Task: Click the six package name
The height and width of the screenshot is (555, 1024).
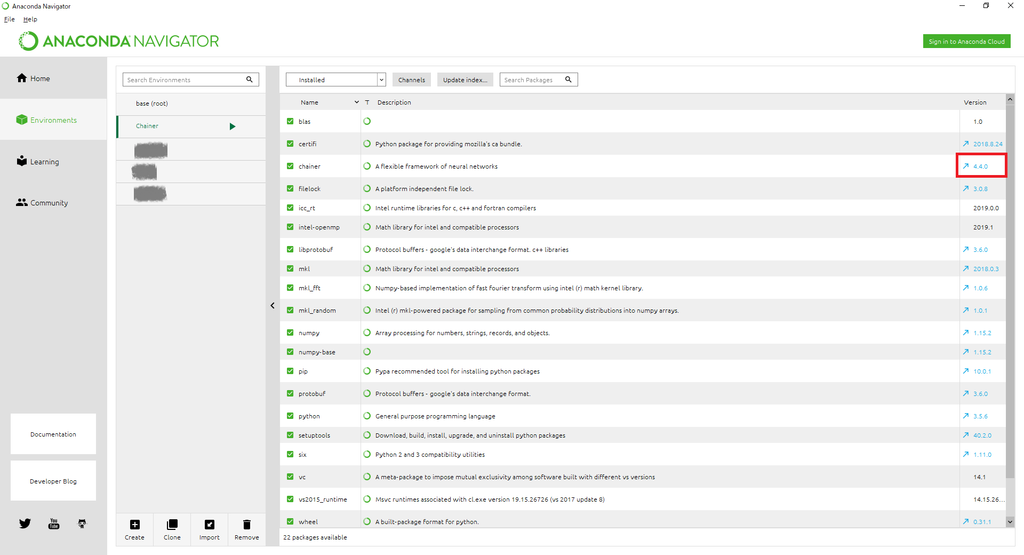Action: point(302,454)
